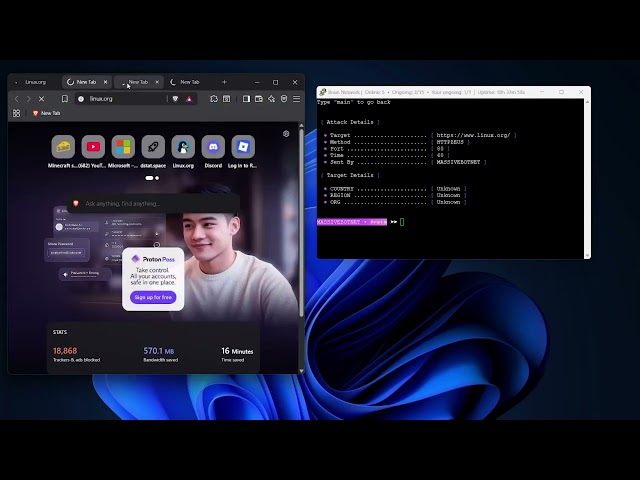Open the new tab page customize gear
The height and width of the screenshot is (480, 640).
286,134
